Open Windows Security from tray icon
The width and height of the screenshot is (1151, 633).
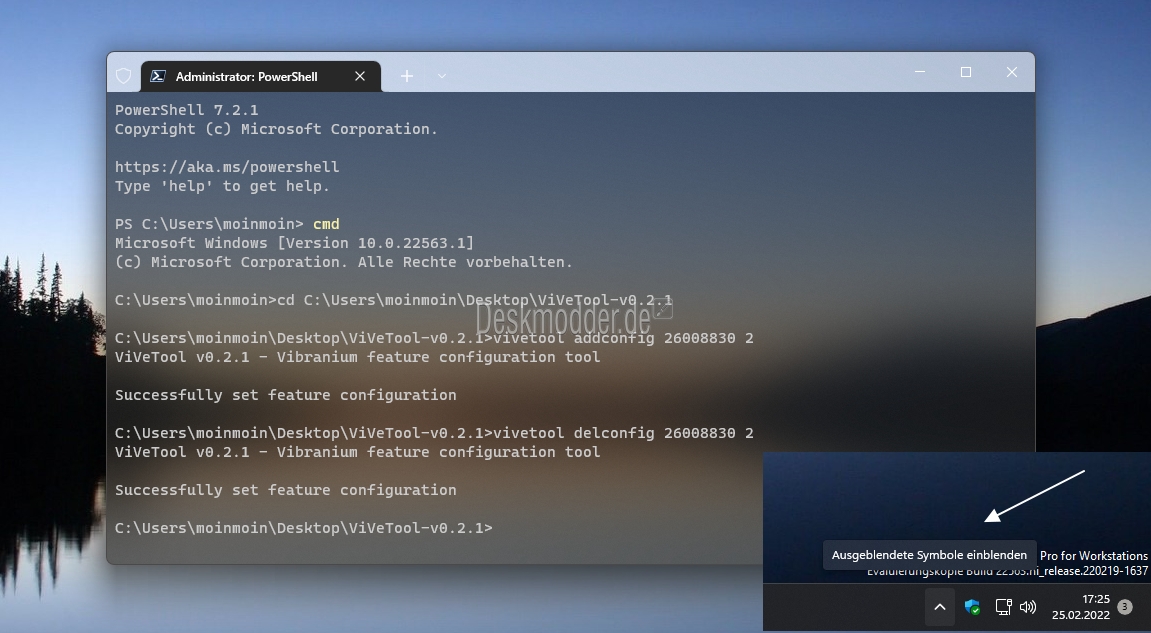pyautogui.click(x=972, y=607)
